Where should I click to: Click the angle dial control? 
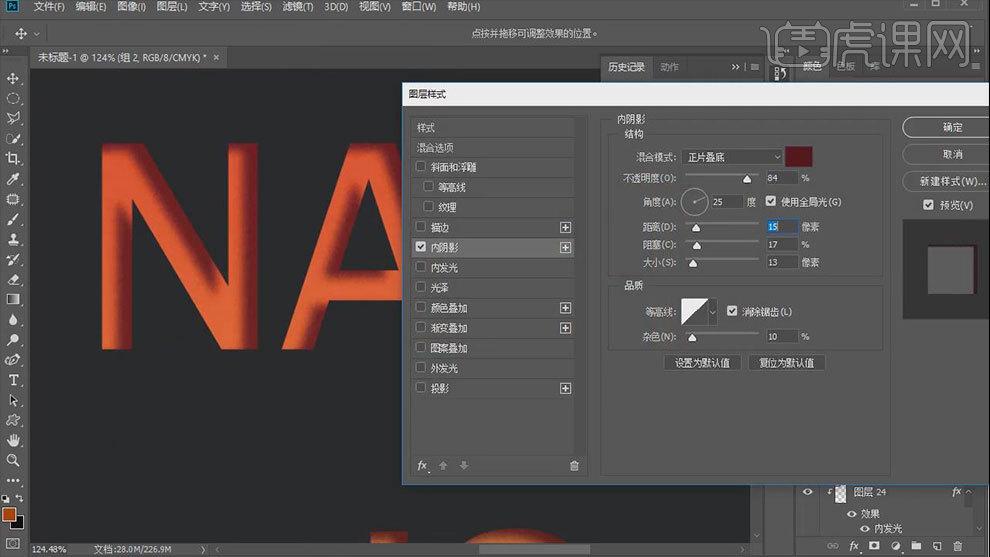[x=695, y=202]
